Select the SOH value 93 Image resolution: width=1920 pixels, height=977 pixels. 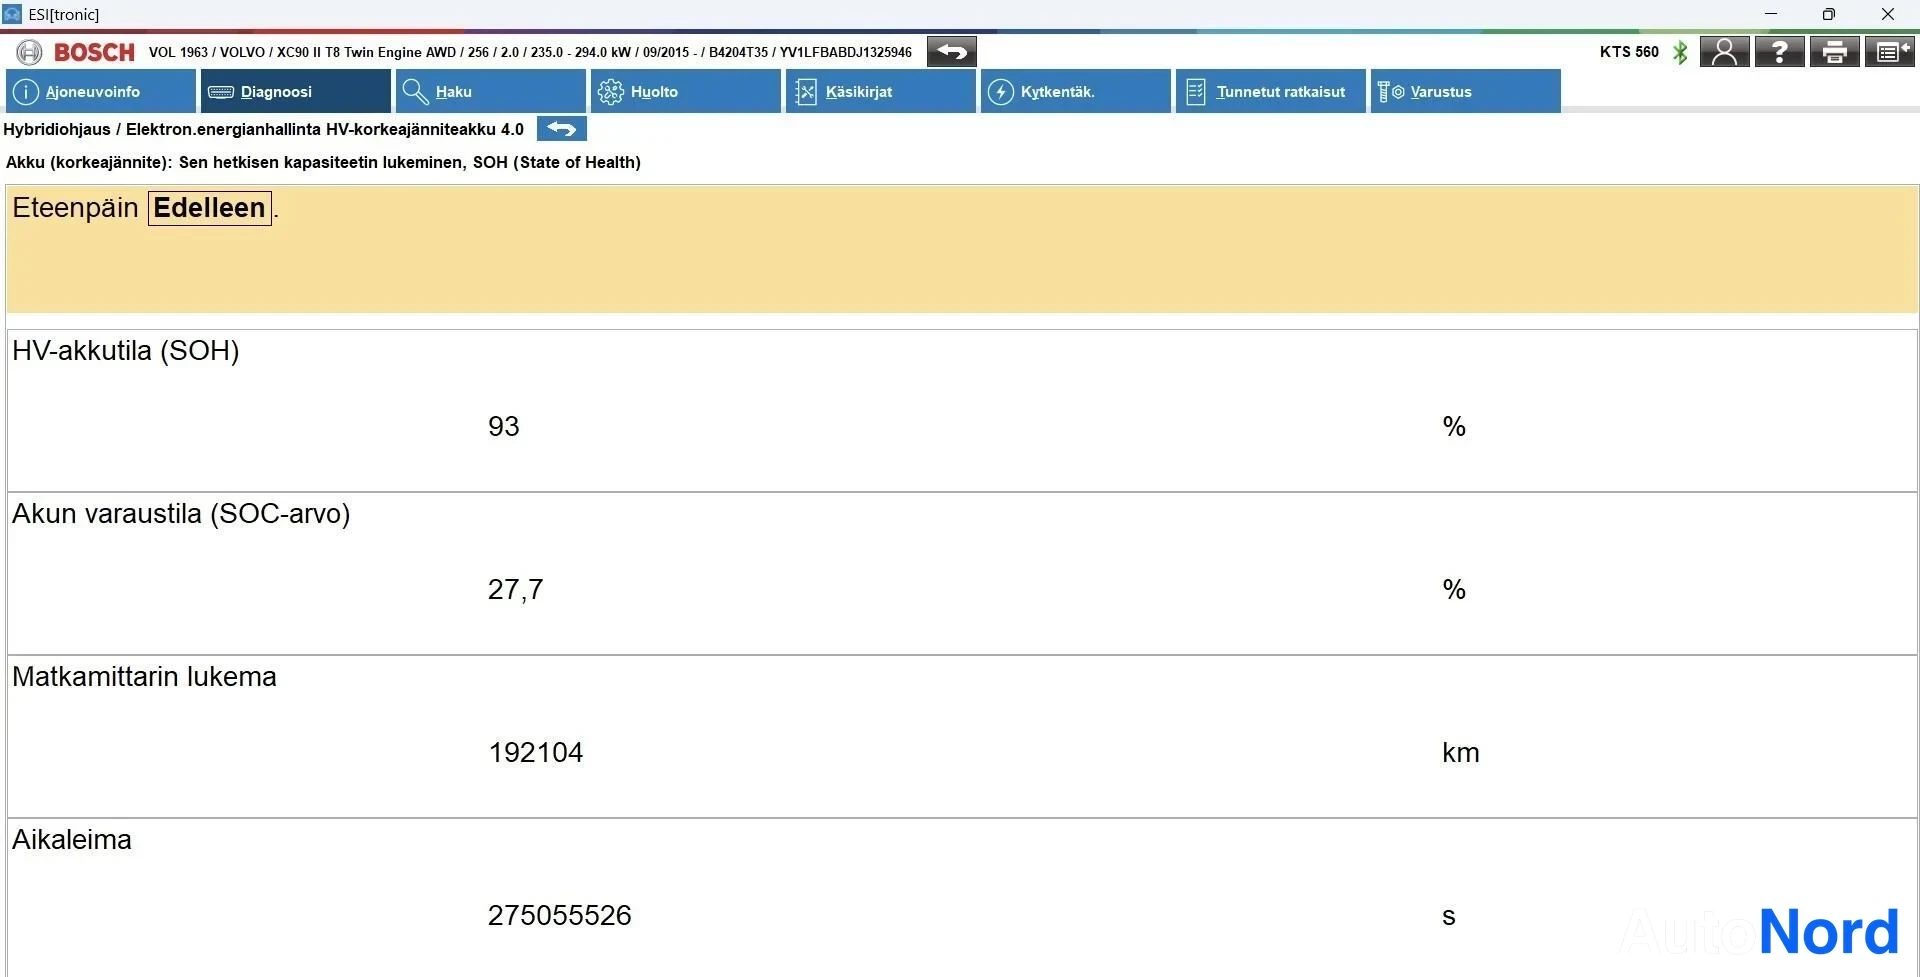tap(503, 427)
